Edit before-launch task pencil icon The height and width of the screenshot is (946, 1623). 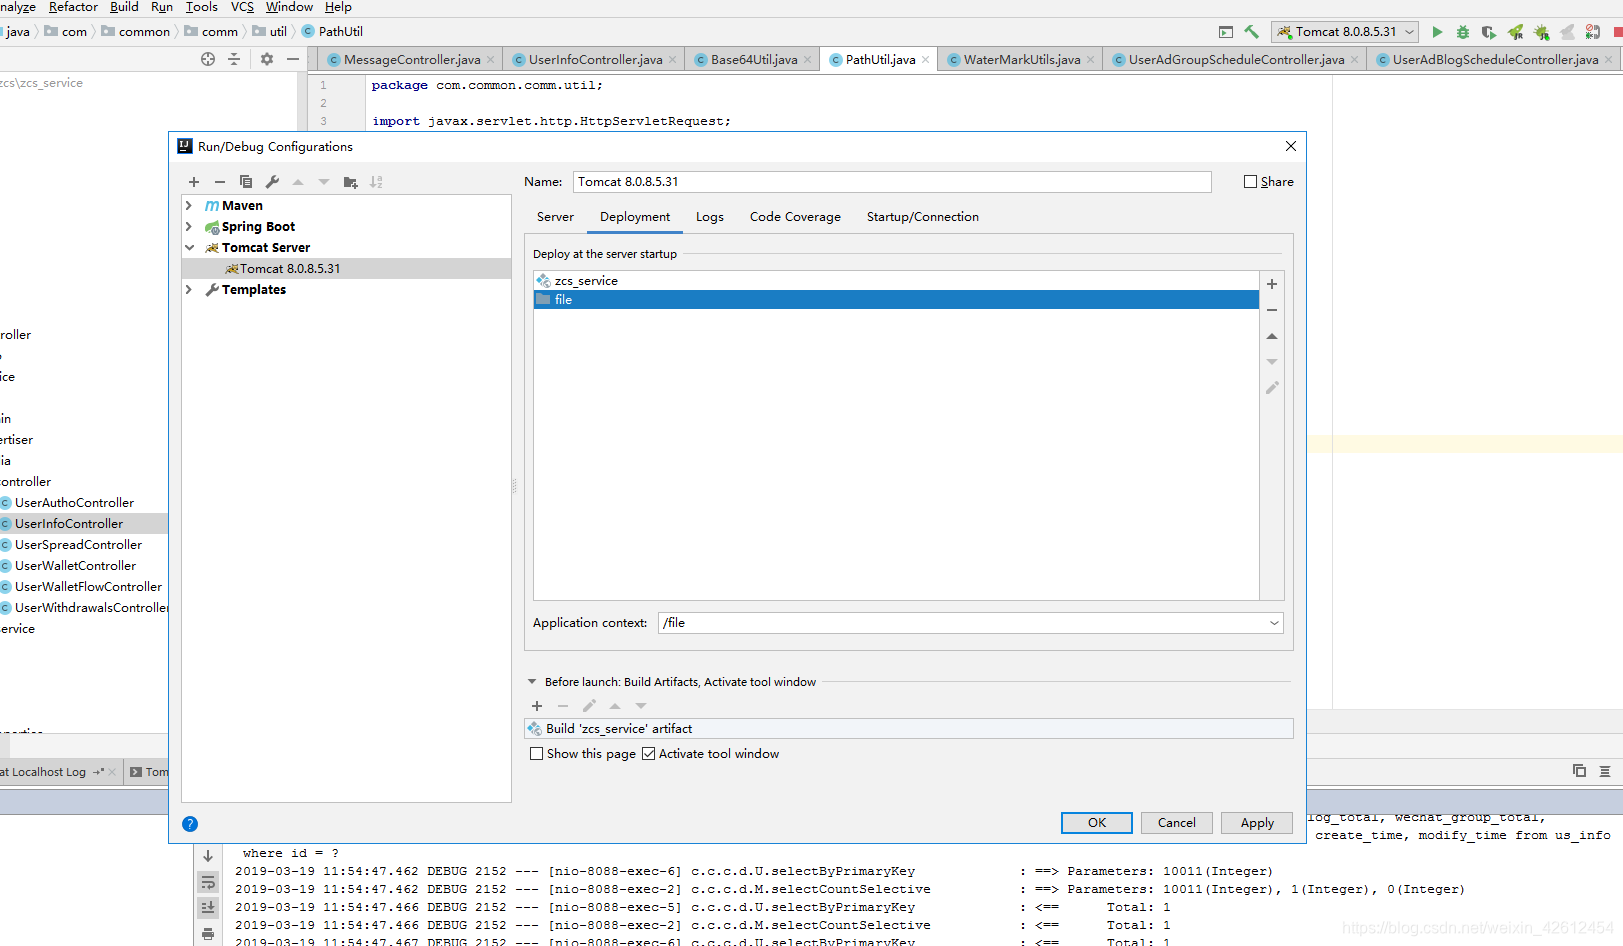pos(589,706)
